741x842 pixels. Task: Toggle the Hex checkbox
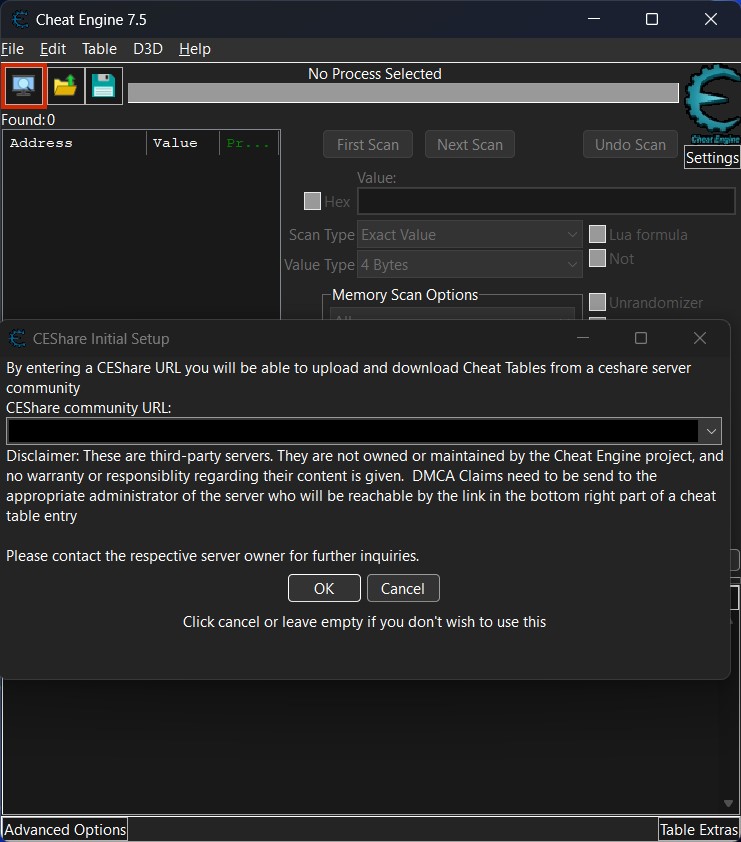(312, 201)
